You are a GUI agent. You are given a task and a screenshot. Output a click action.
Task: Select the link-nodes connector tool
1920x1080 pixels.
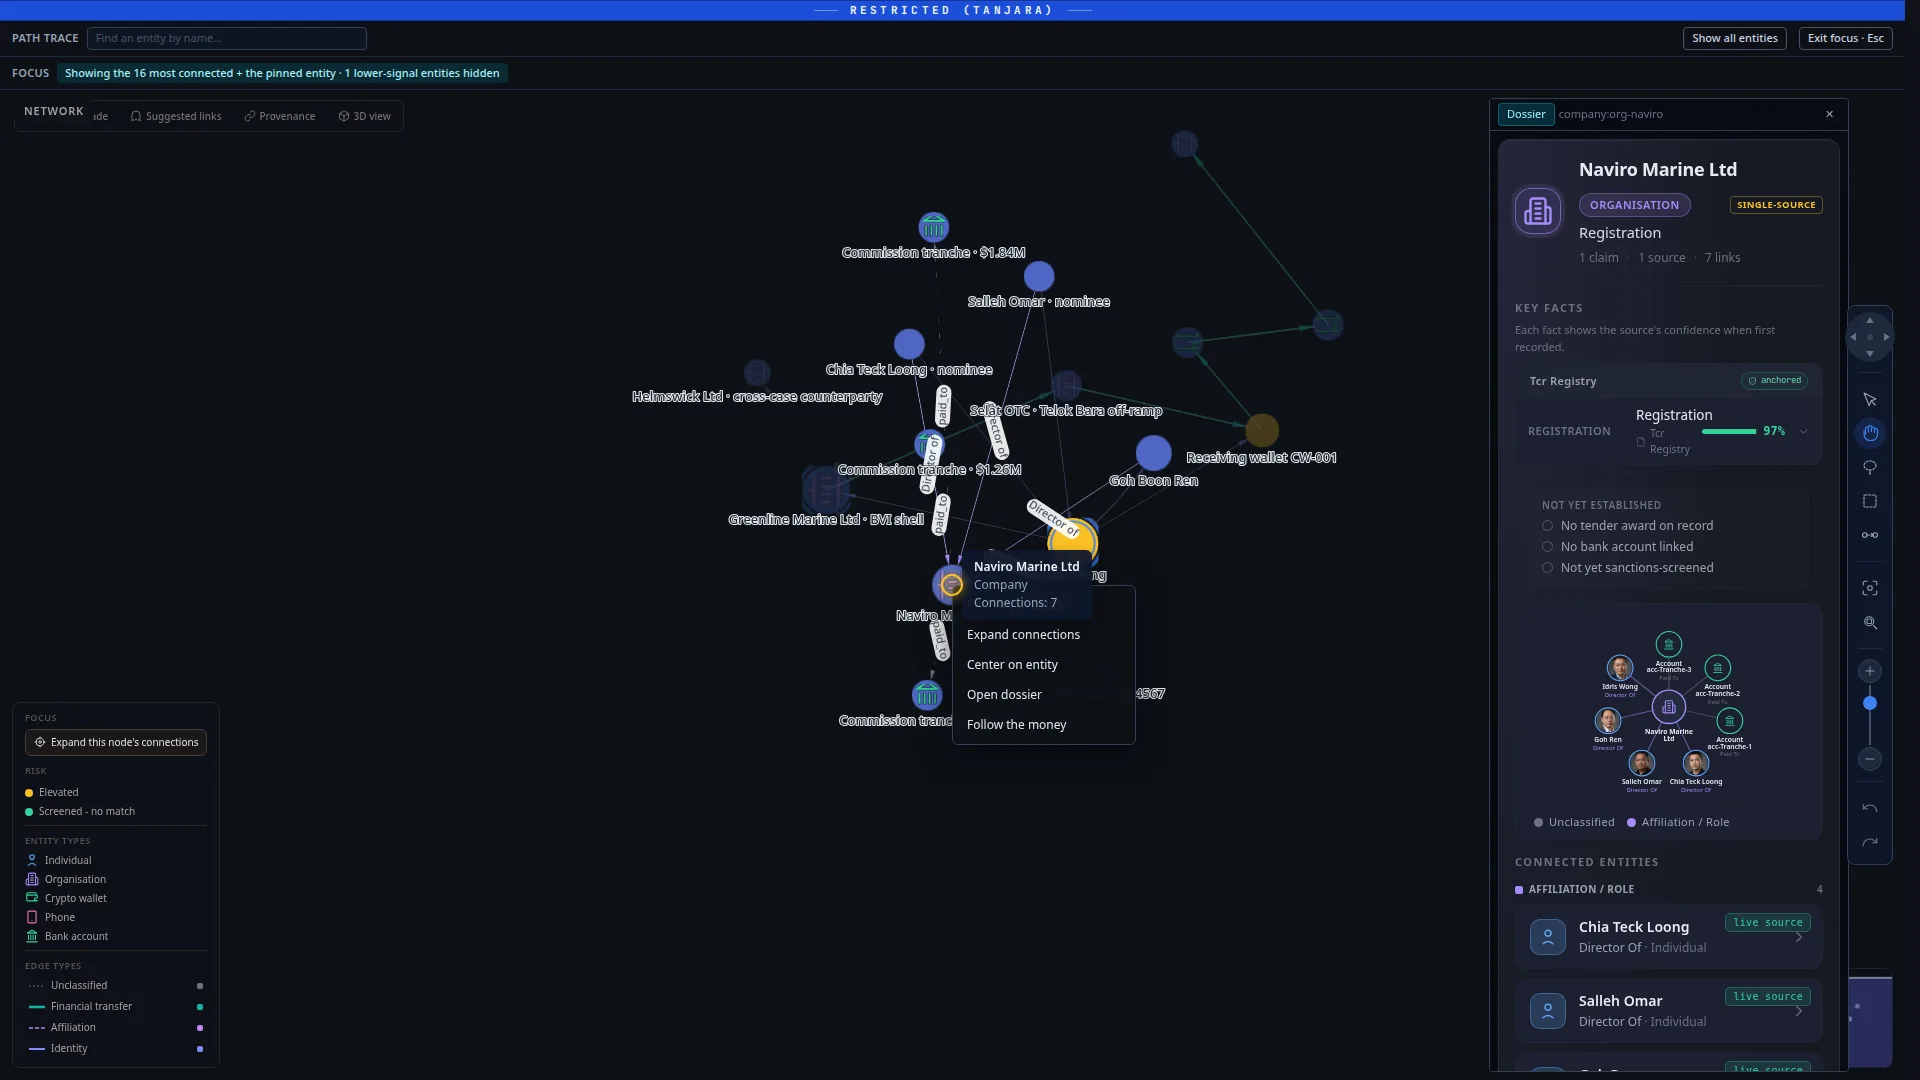[1869, 535]
